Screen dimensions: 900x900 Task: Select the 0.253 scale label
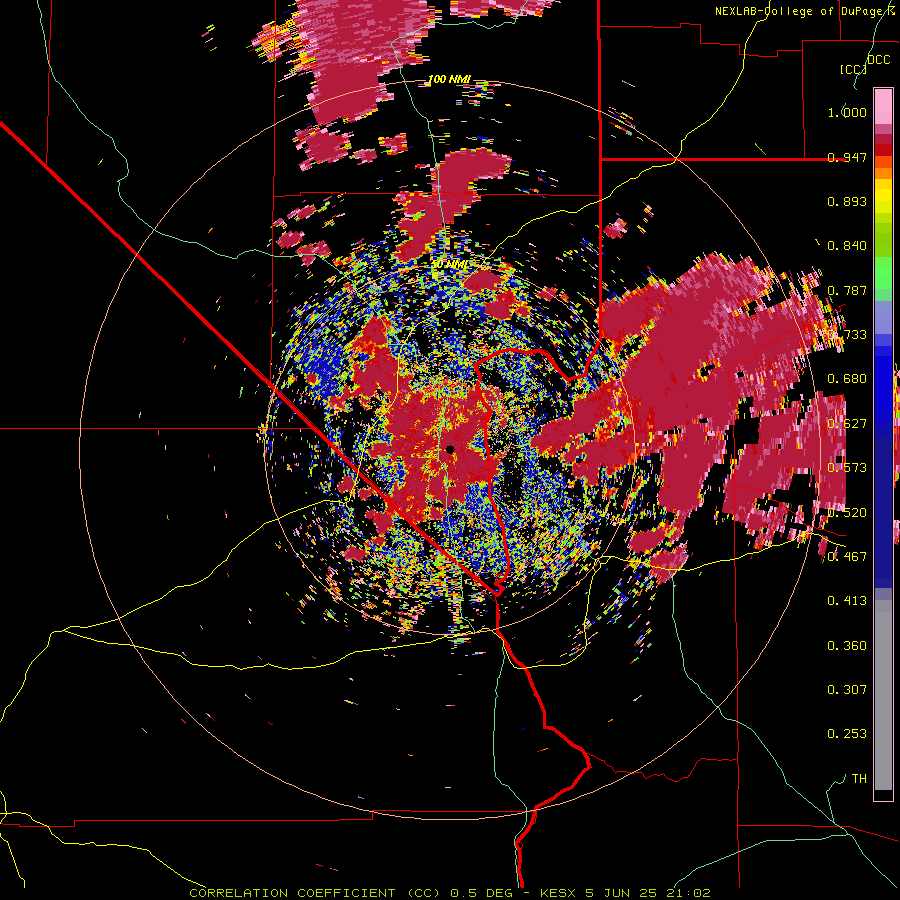847,734
